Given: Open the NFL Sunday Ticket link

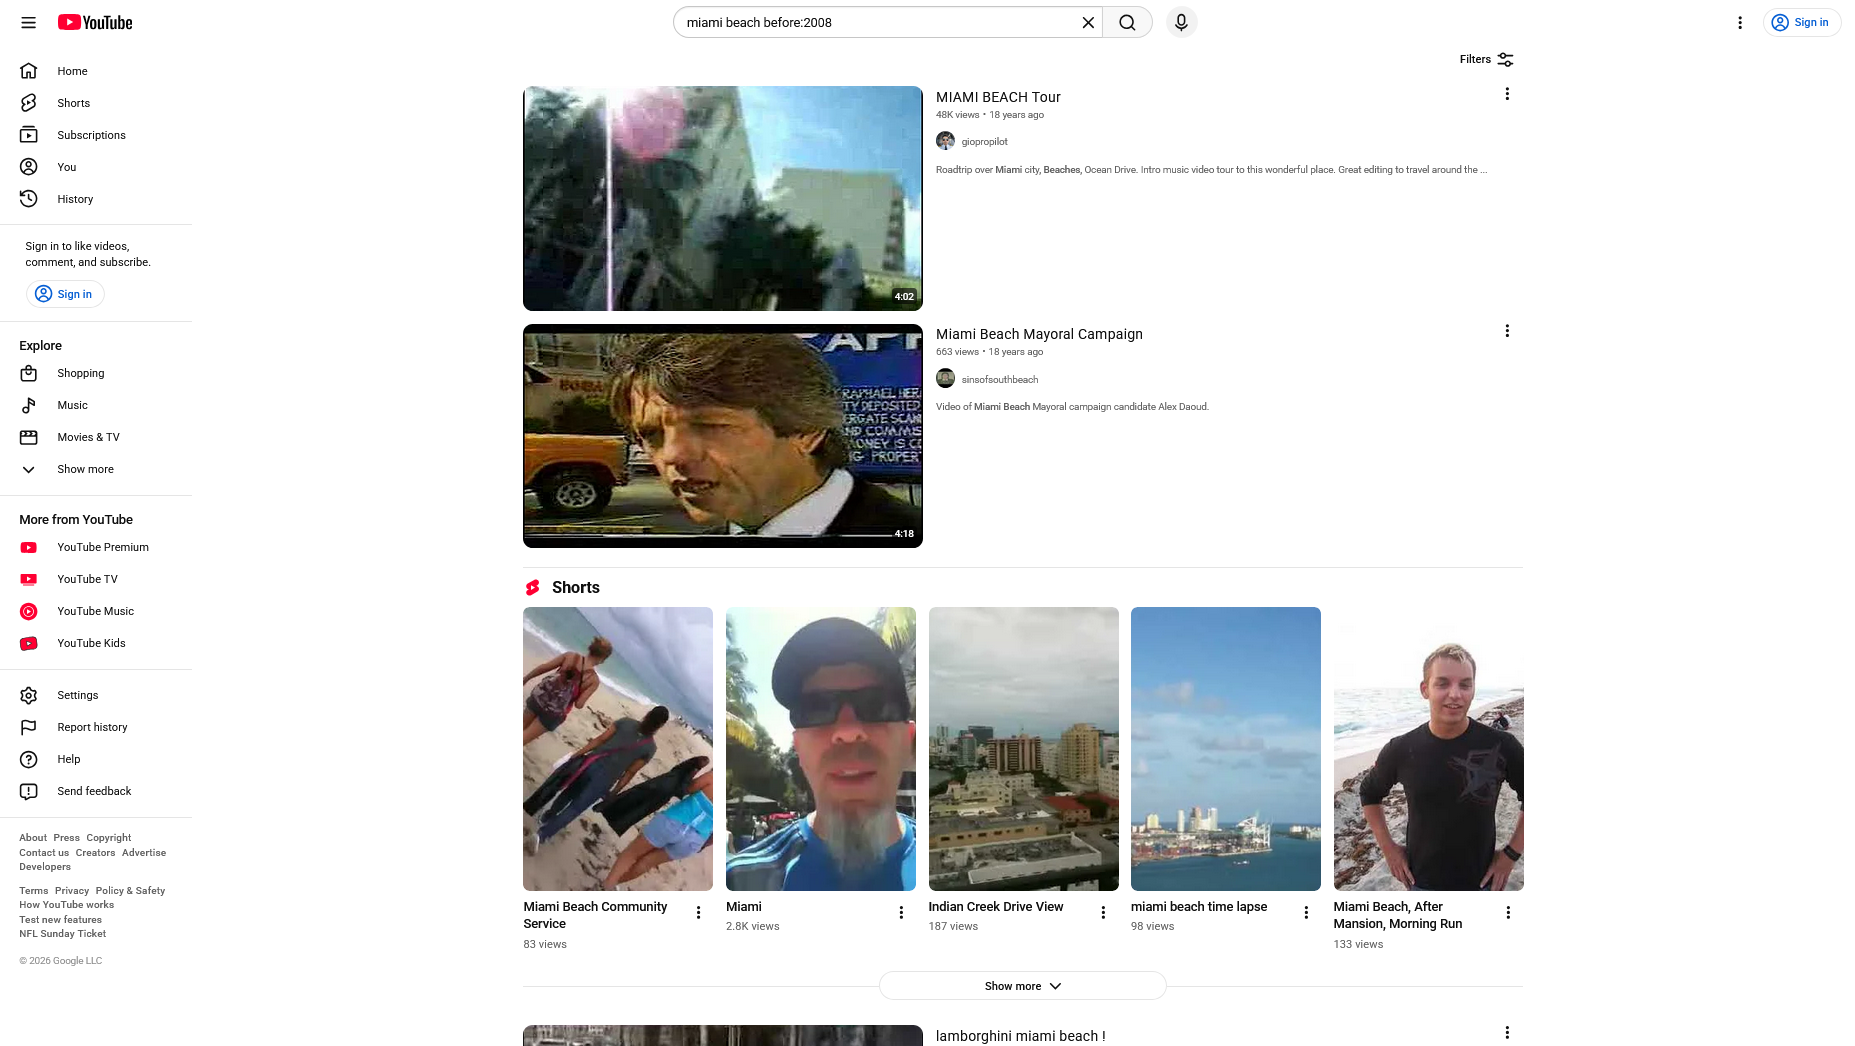Looking at the screenshot, I should click(62, 934).
